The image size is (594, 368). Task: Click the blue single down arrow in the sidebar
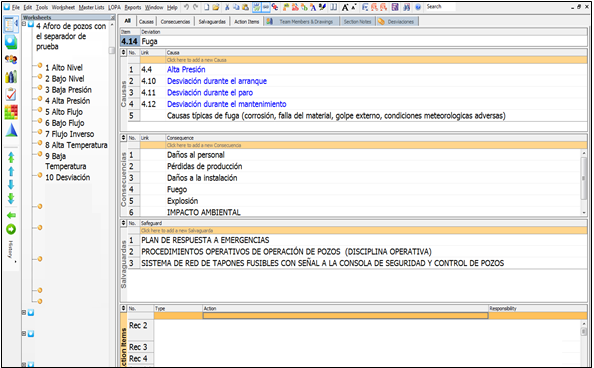click(x=11, y=185)
